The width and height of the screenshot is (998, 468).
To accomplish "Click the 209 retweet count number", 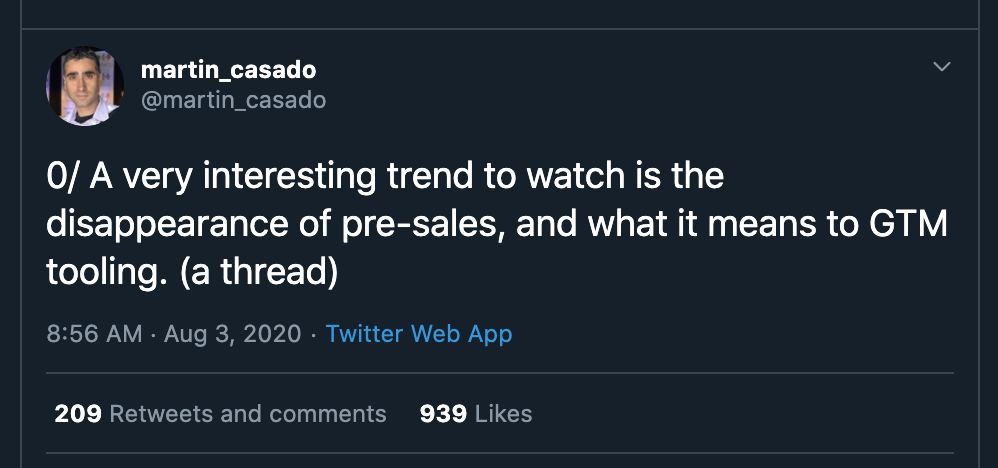I will (x=78, y=414).
